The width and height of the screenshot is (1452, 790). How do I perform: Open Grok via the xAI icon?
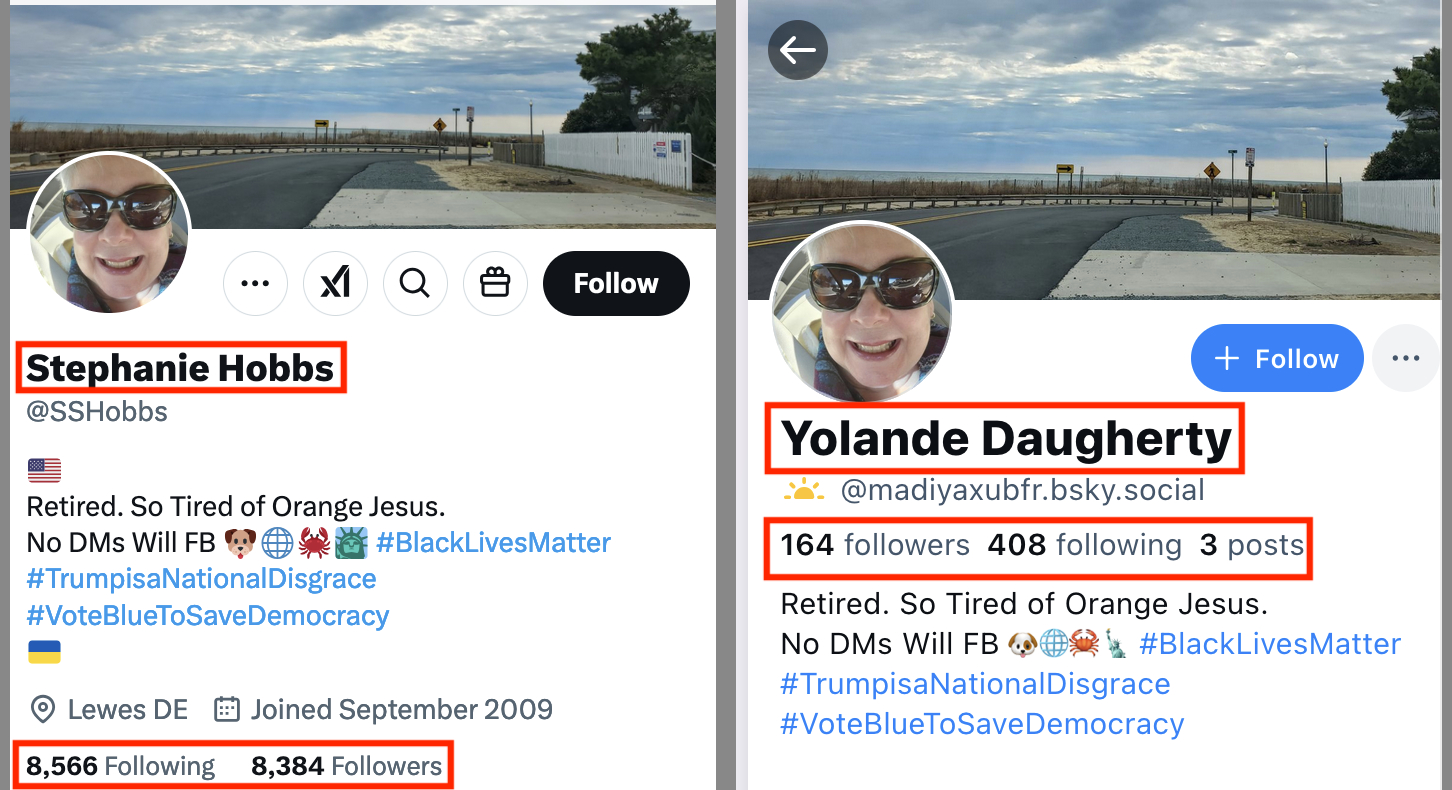tap(335, 284)
